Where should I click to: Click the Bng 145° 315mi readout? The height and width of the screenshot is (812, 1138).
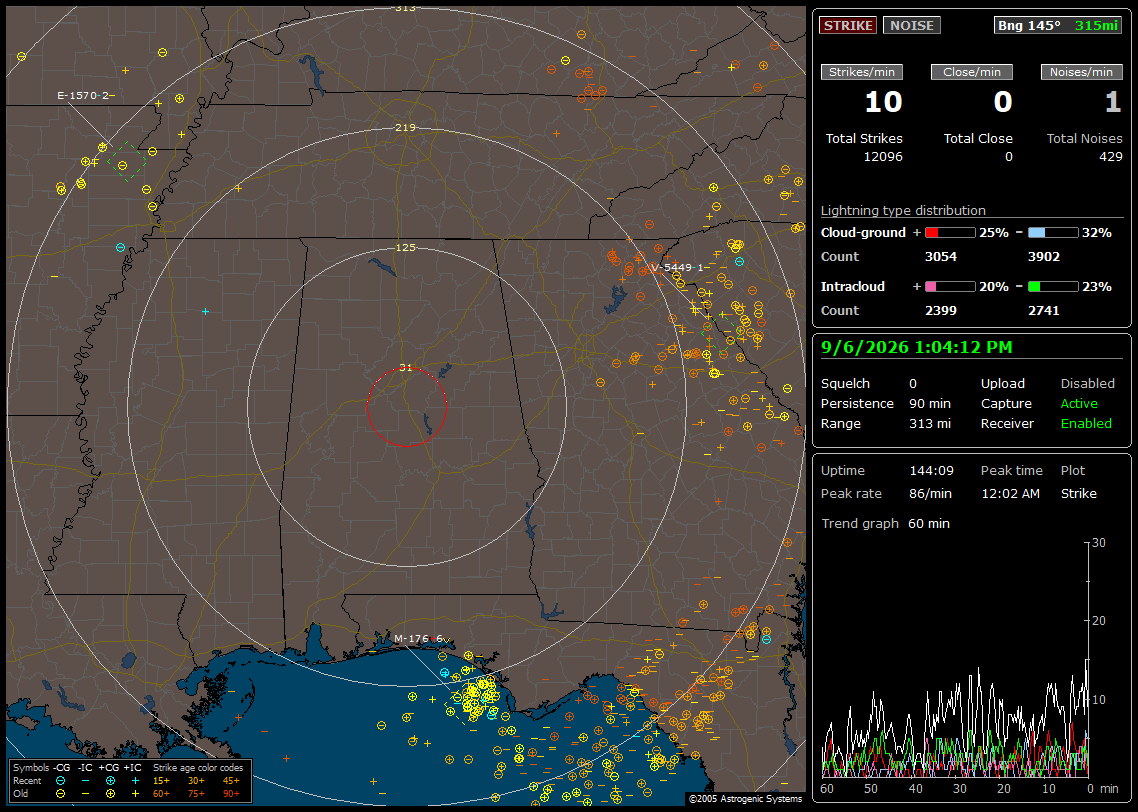click(1058, 25)
